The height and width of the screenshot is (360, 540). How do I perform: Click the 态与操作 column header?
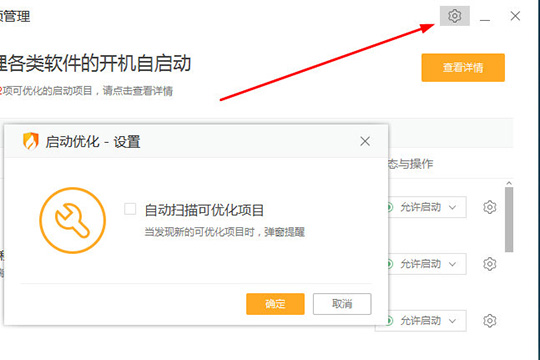(x=411, y=164)
